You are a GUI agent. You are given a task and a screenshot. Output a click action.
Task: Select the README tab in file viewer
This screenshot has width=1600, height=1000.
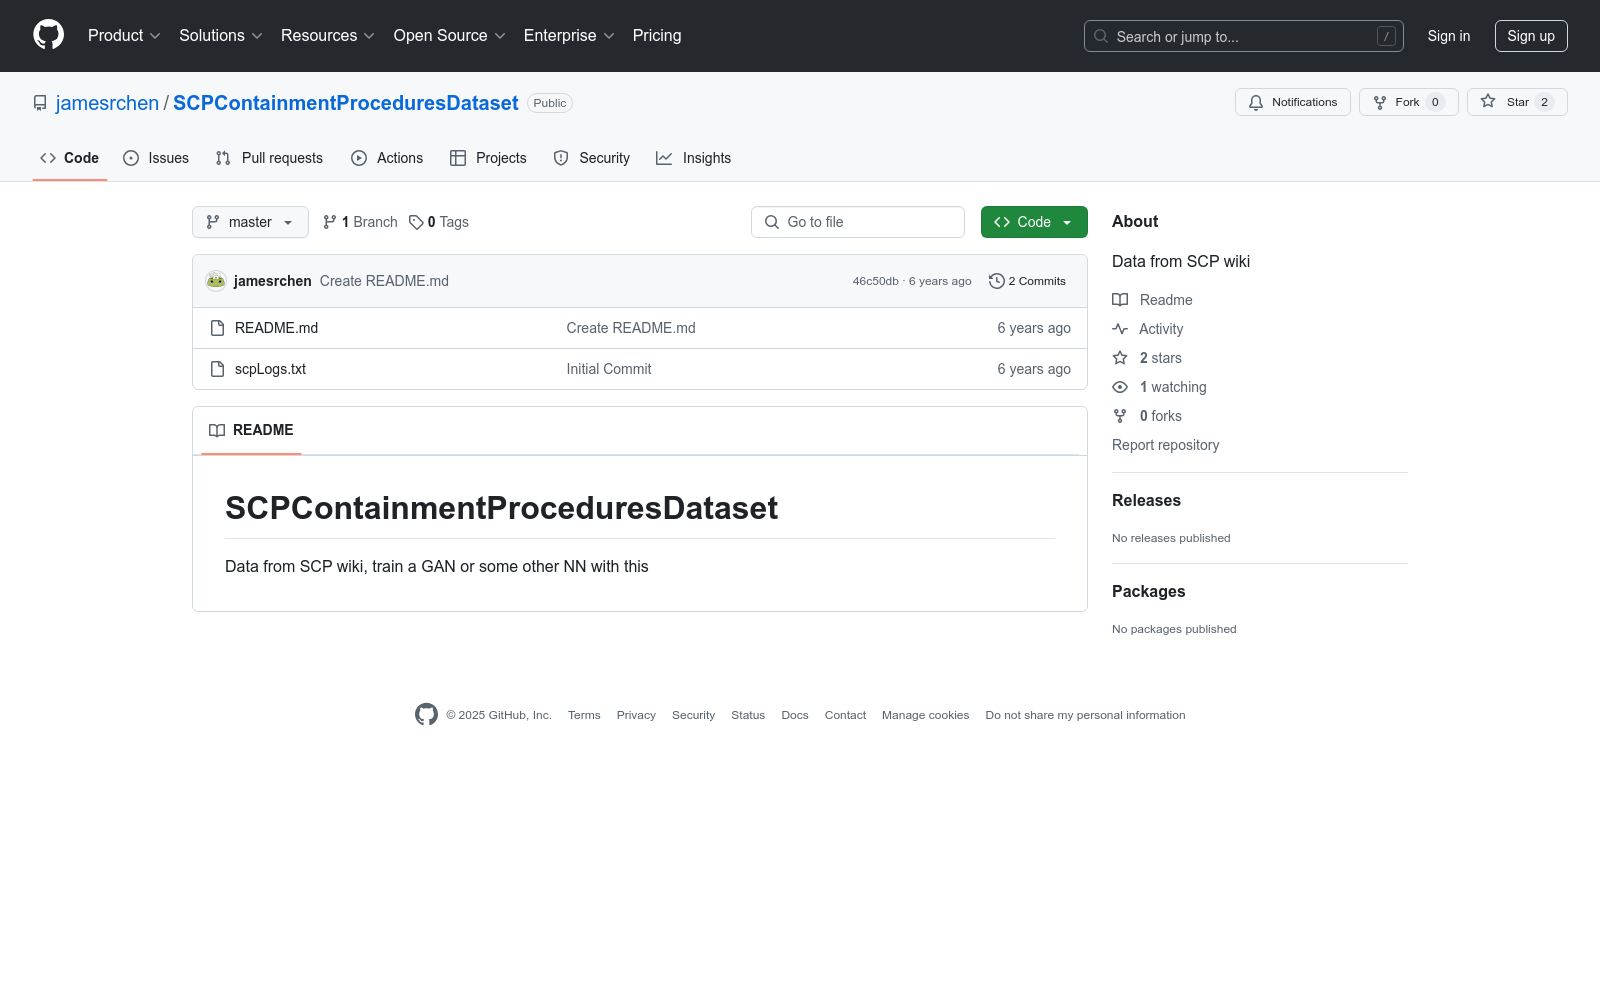[251, 431]
